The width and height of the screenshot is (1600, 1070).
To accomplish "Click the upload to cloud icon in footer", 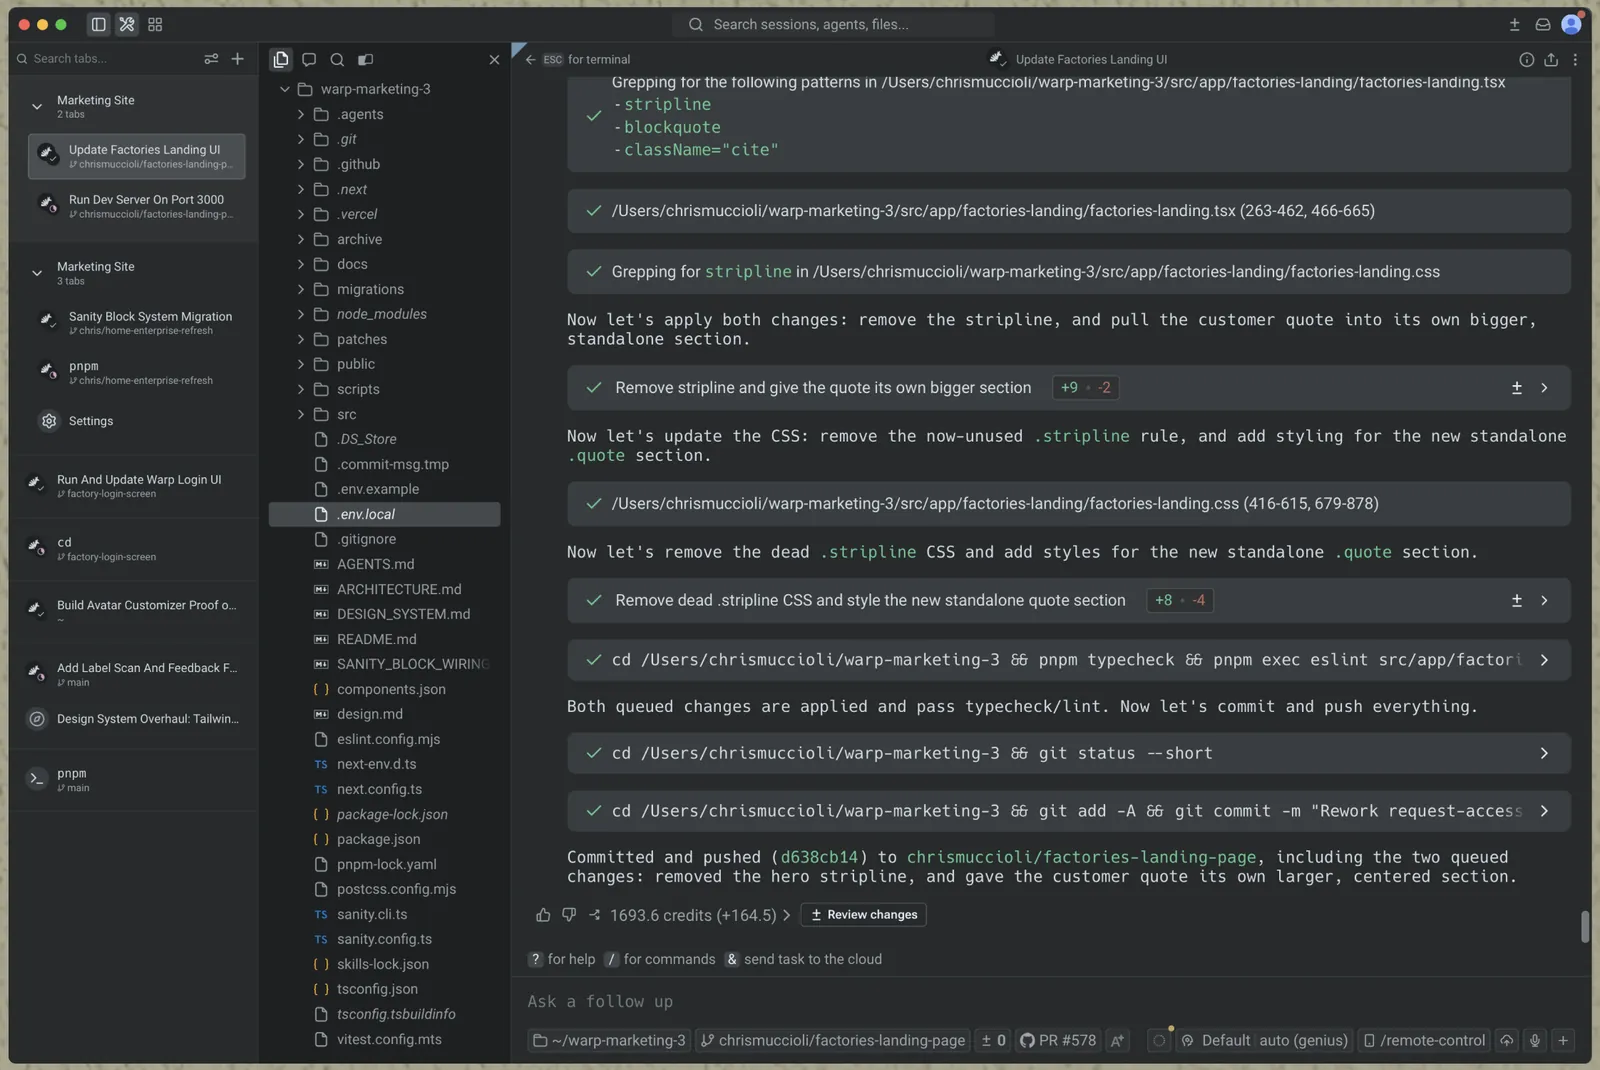I will (1507, 1040).
